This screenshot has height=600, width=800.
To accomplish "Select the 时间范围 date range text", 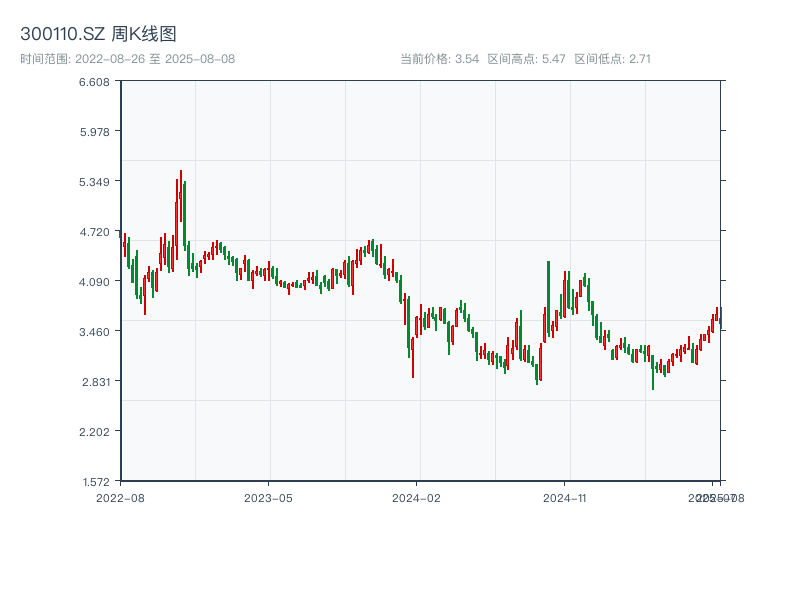I will [127, 59].
